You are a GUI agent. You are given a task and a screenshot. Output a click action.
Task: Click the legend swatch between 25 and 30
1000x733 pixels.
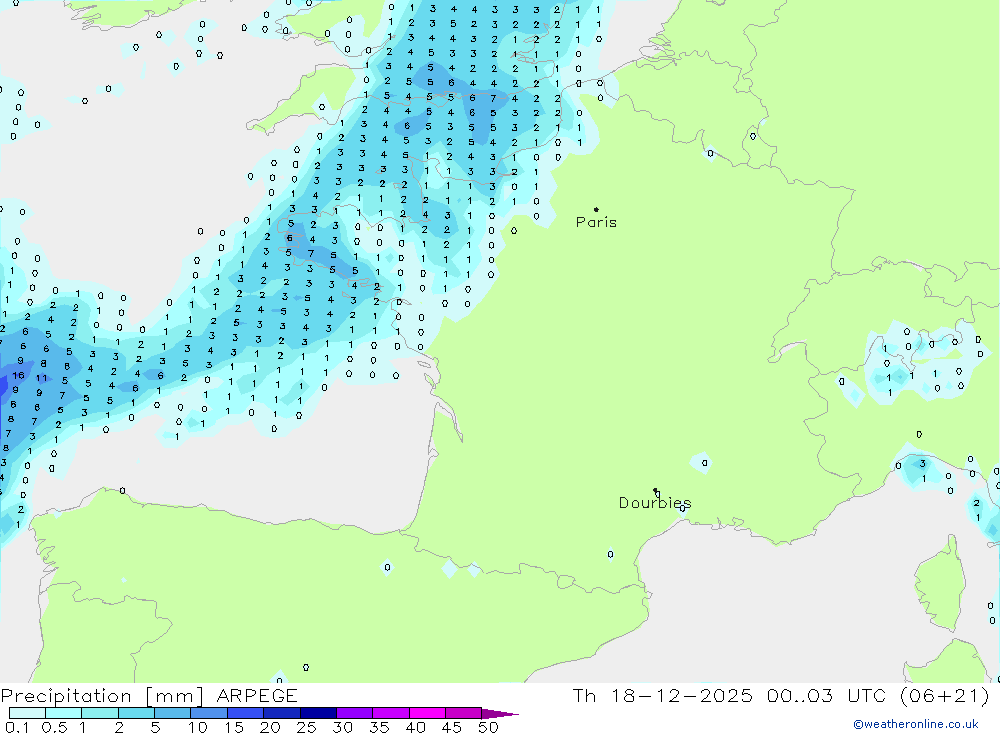[318, 713]
